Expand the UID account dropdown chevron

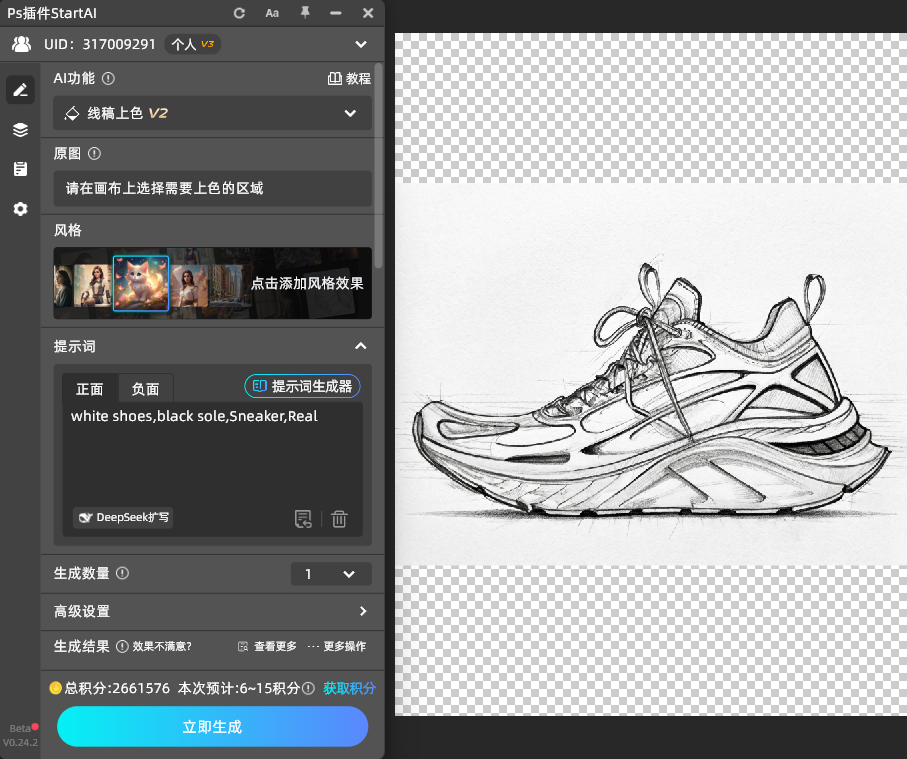[361, 45]
